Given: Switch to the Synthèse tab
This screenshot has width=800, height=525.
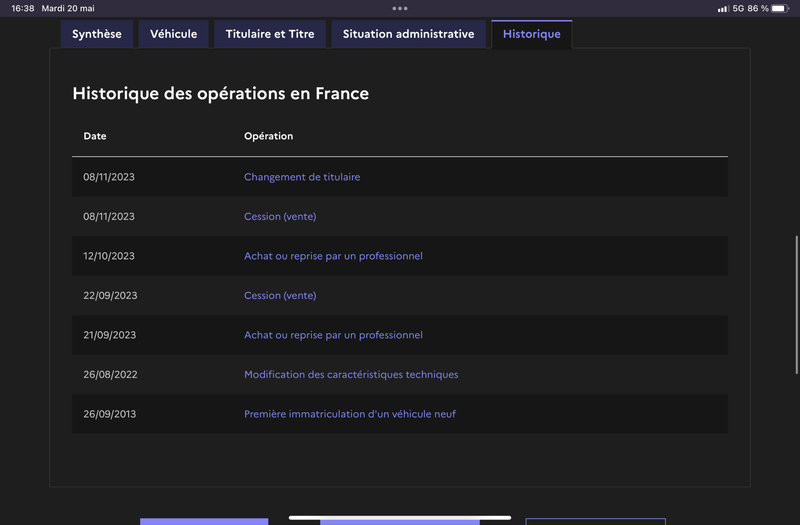Looking at the screenshot, I should [x=97, y=34].
